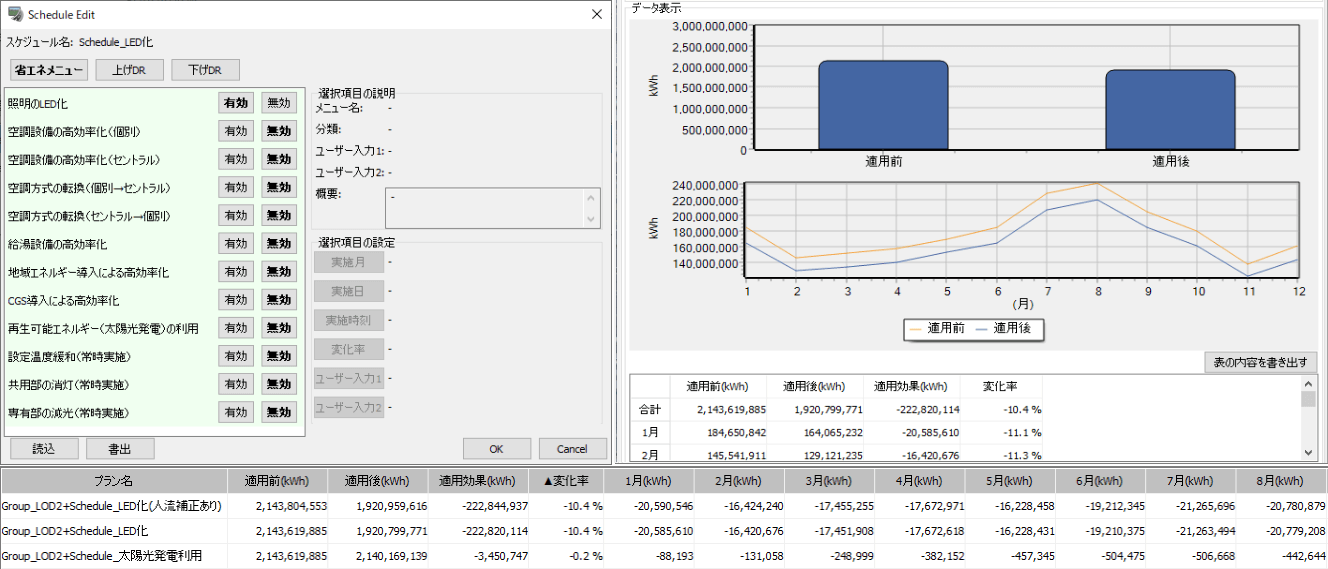The width and height of the screenshot is (1328, 569).
Task: Select the 1月 row in data table
Action: tap(836, 432)
